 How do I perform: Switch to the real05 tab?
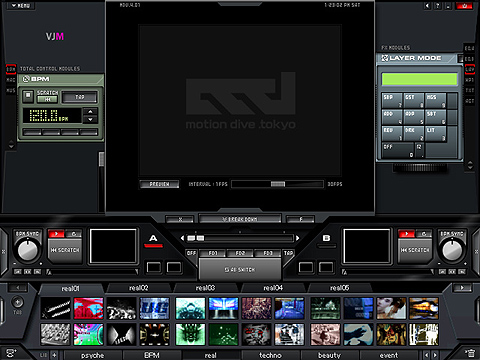tap(339, 288)
